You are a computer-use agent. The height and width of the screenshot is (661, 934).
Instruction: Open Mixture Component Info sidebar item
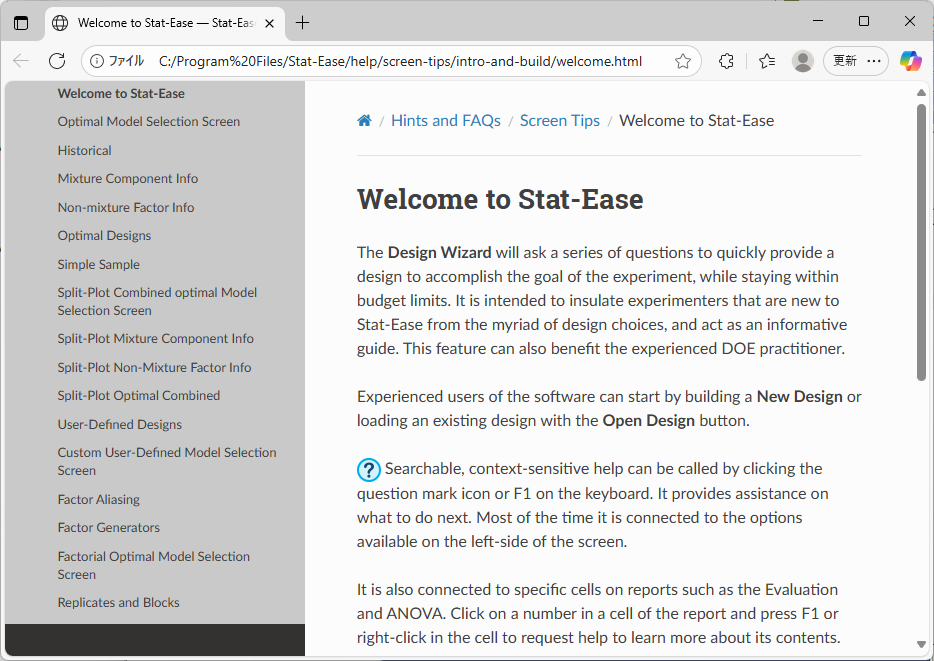(128, 179)
